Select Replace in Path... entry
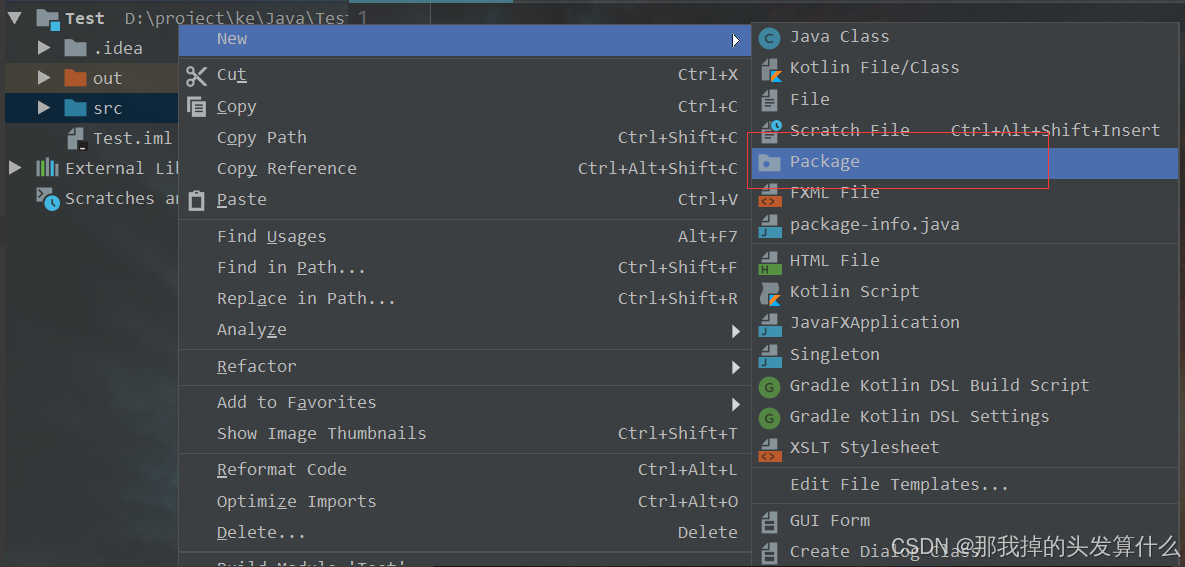Screen dimensions: 1185x567 465,299
